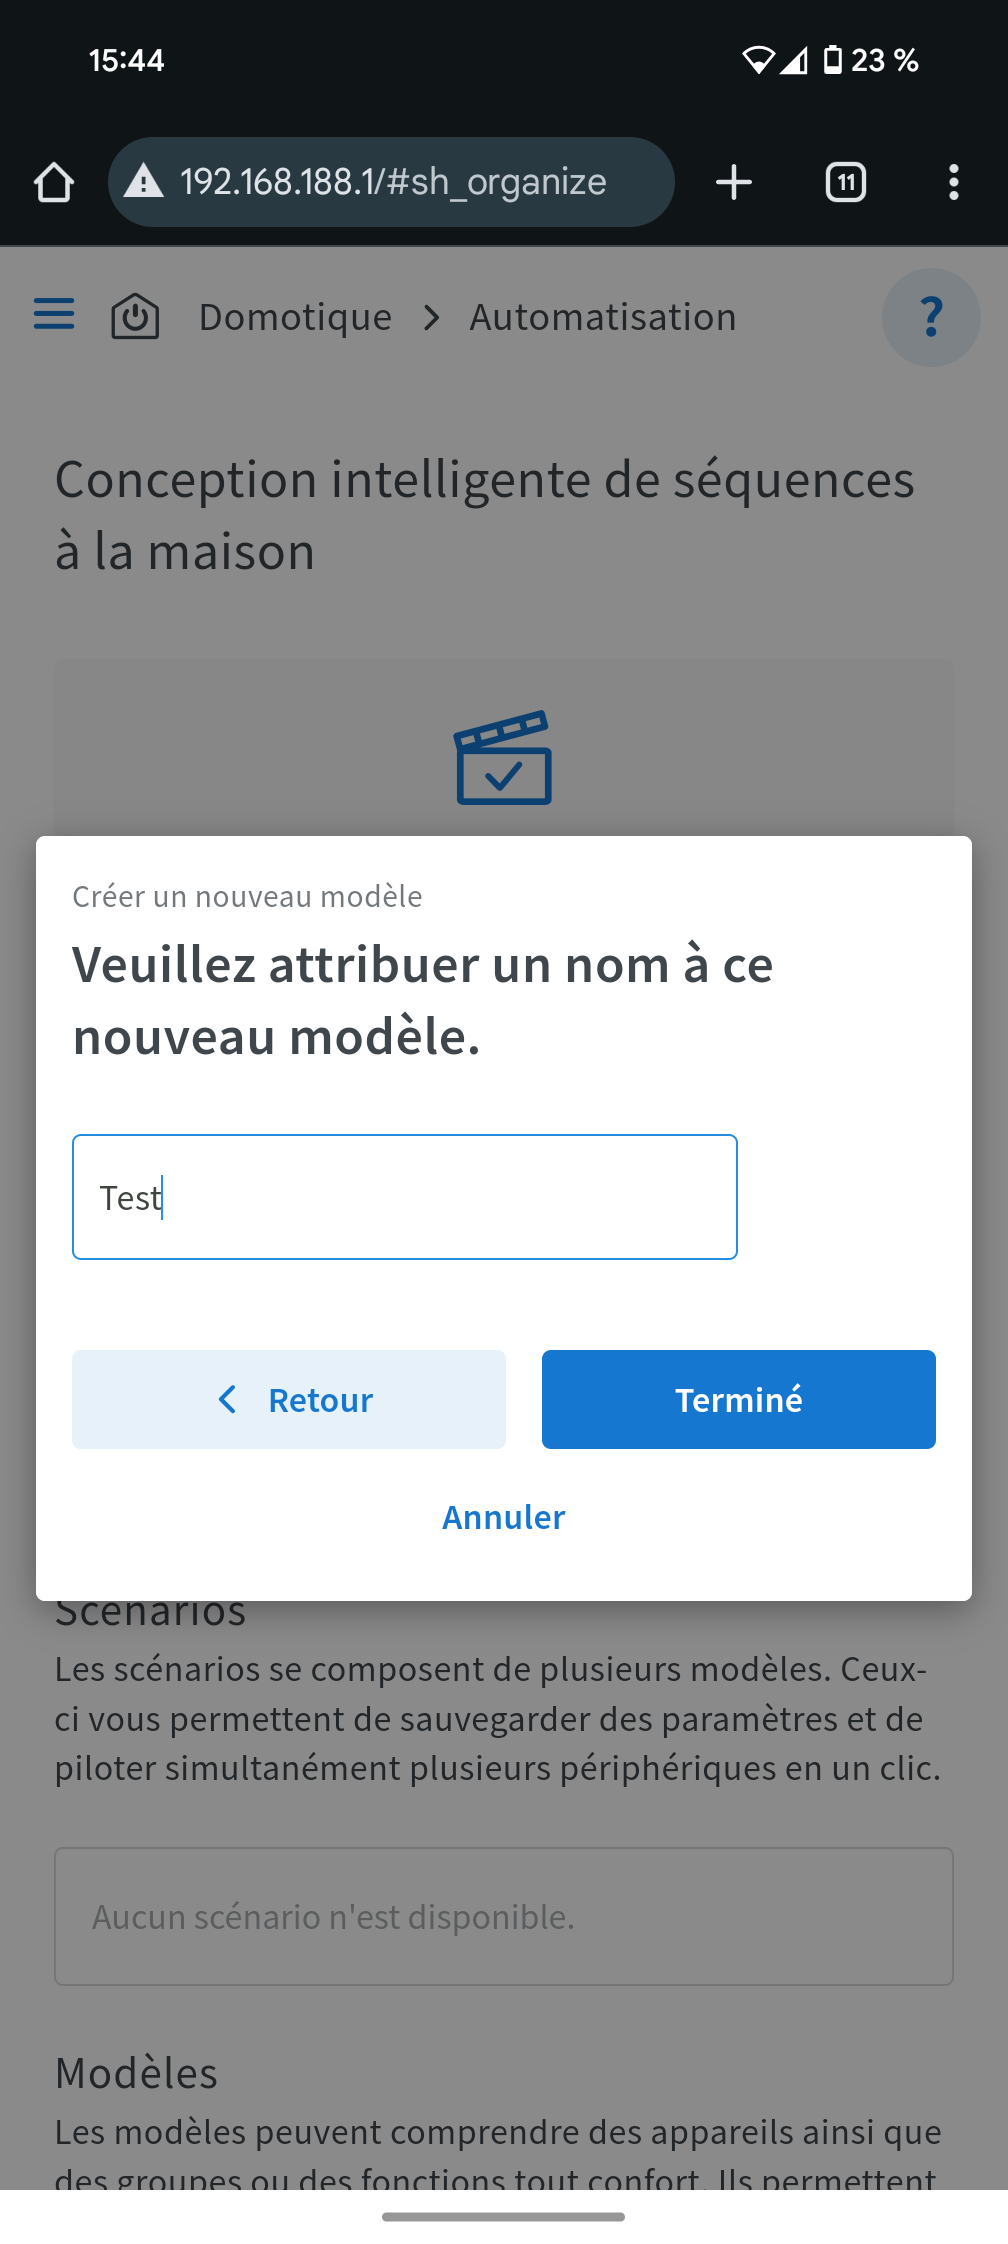
Task: Tap the back chevron on Retour
Action: click(x=228, y=1399)
